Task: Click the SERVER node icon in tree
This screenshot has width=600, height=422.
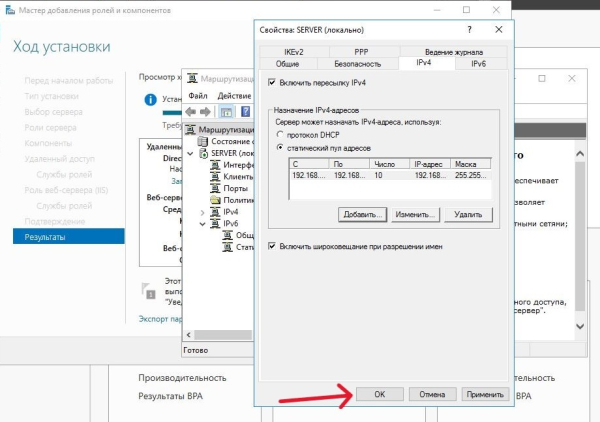Action: pyautogui.click(x=203, y=153)
